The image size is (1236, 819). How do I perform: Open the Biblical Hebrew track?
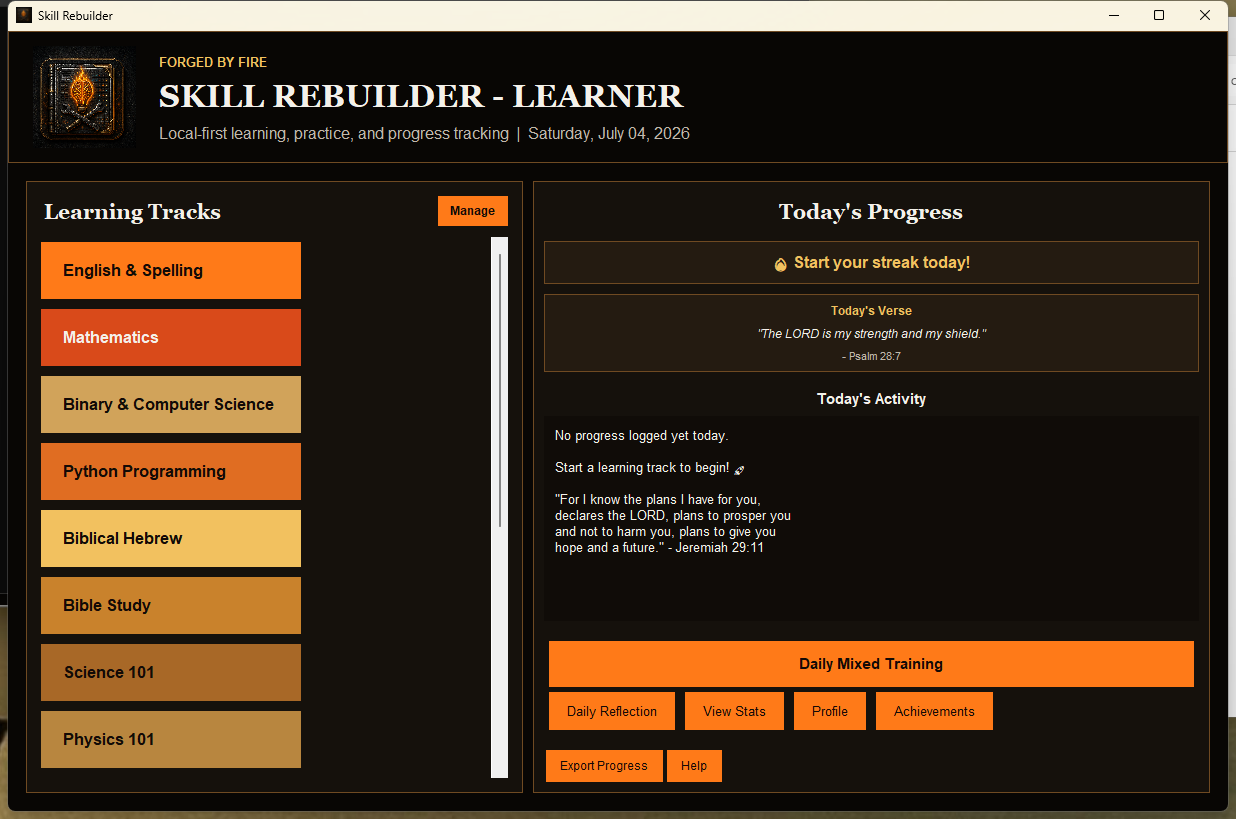tap(171, 538)
